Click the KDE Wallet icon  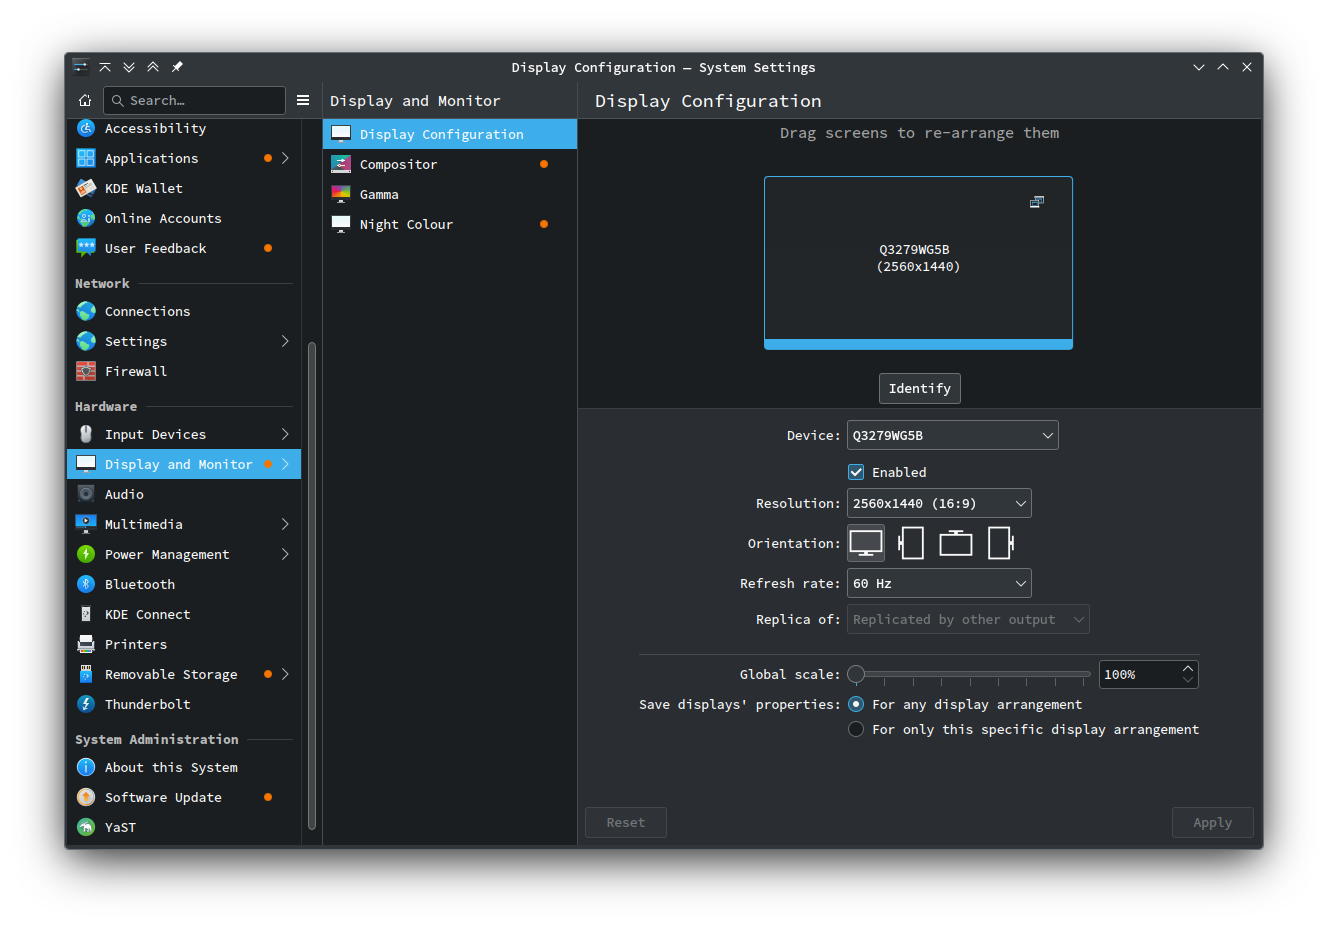tap(86, 188)
